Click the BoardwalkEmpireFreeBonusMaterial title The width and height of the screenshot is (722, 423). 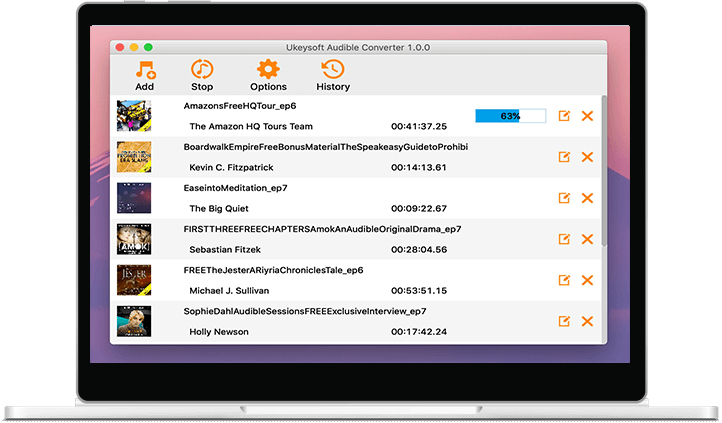click(326, 147)
